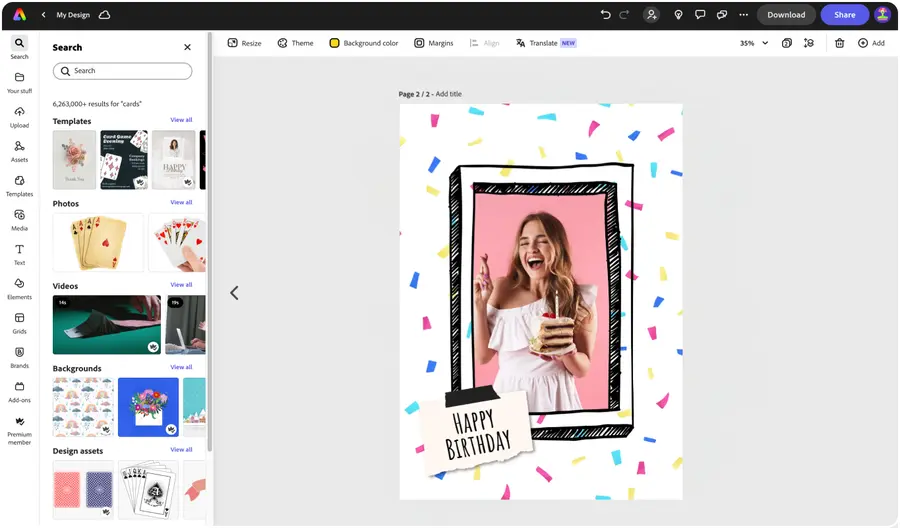
Task: Open the Add-ons panel
Action: point(20,392)
